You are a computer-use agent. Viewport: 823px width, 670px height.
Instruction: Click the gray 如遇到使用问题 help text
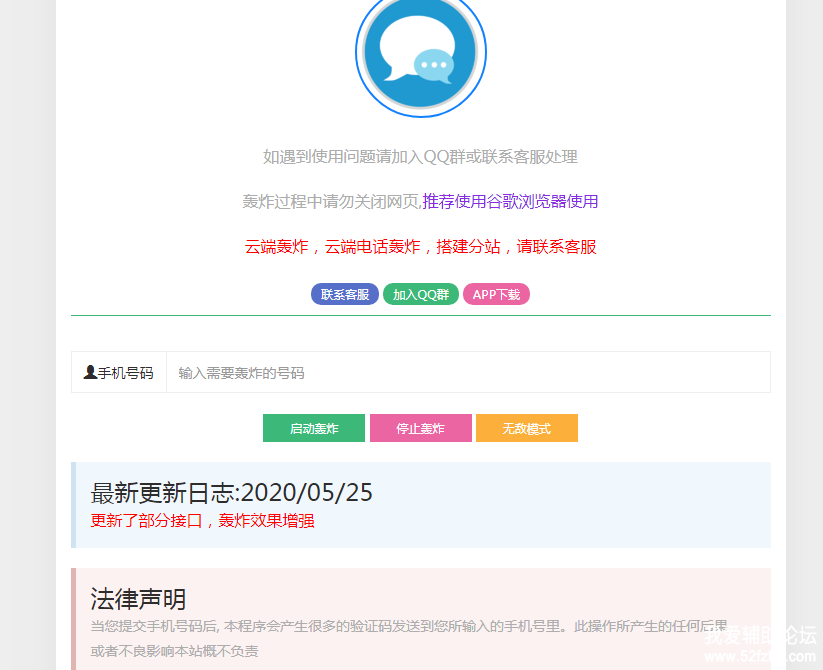(x=420, y=156)
